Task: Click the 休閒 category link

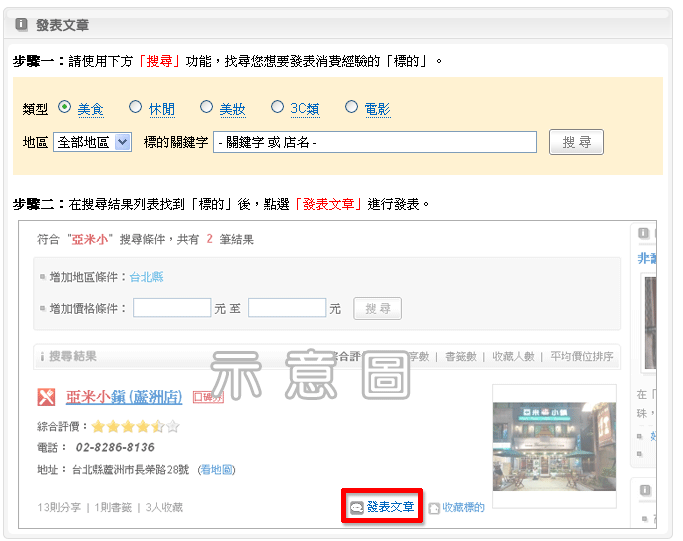Action: pos(162,109)
